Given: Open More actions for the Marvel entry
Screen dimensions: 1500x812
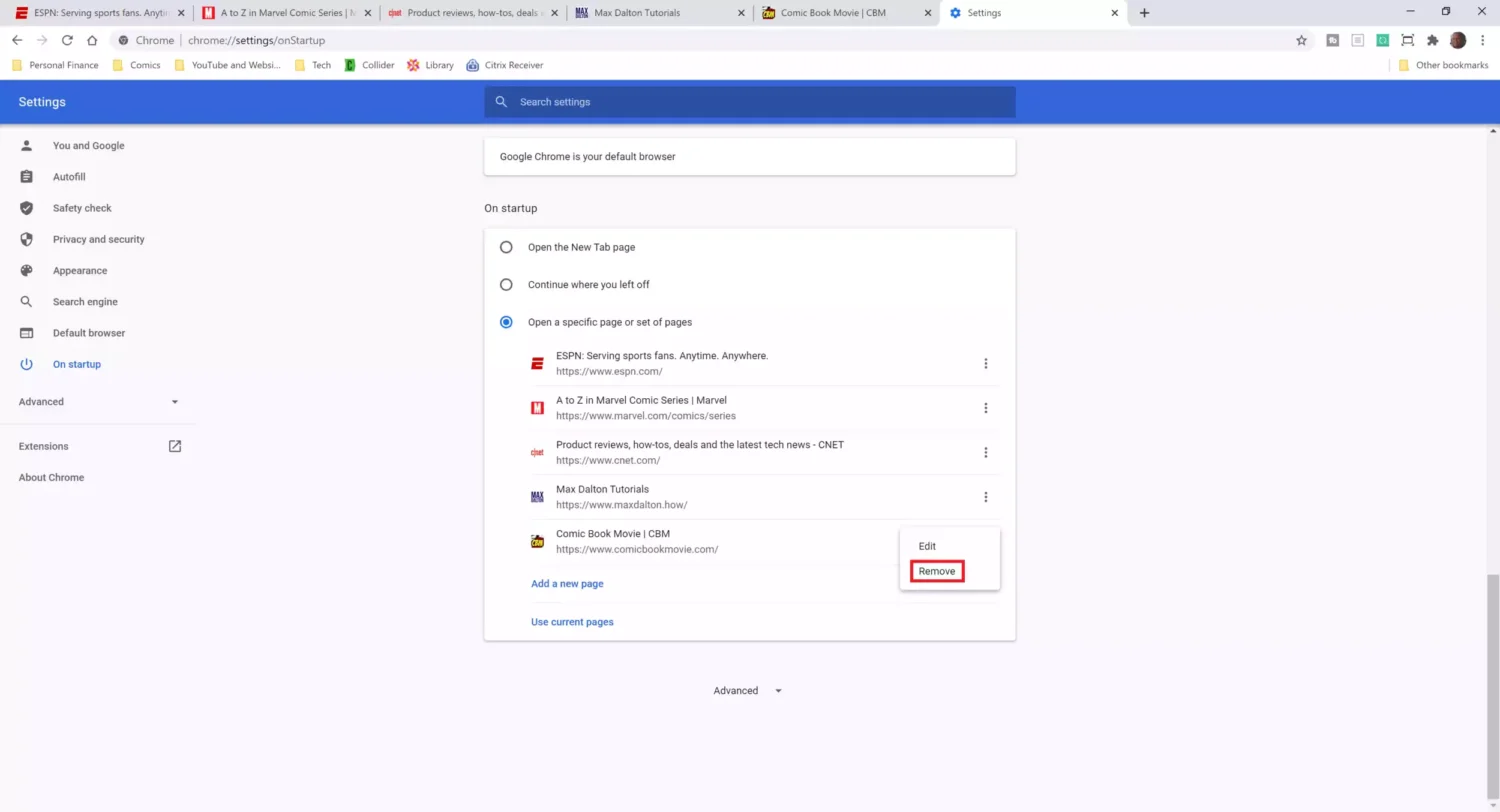Looking at the screenshot, I should (985, 408).
